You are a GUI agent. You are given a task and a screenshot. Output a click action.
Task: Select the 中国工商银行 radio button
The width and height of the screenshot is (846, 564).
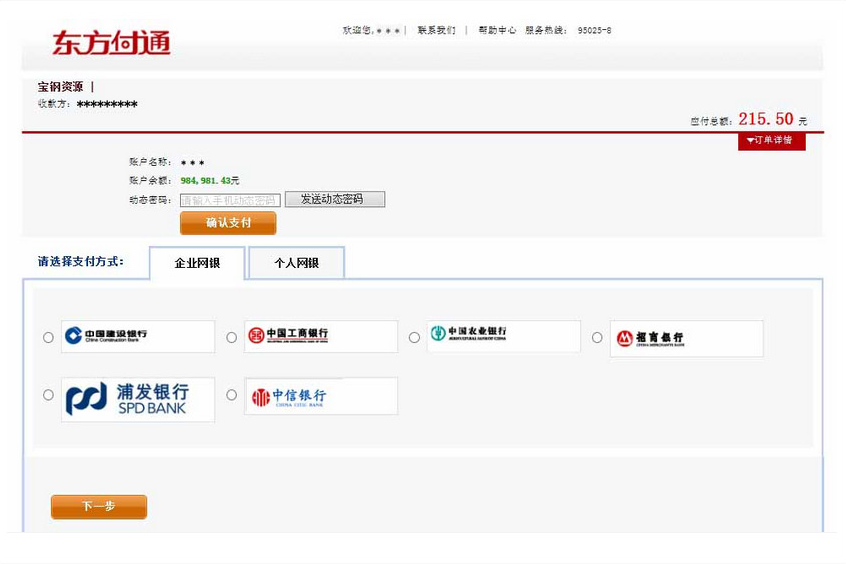(231, 337)
